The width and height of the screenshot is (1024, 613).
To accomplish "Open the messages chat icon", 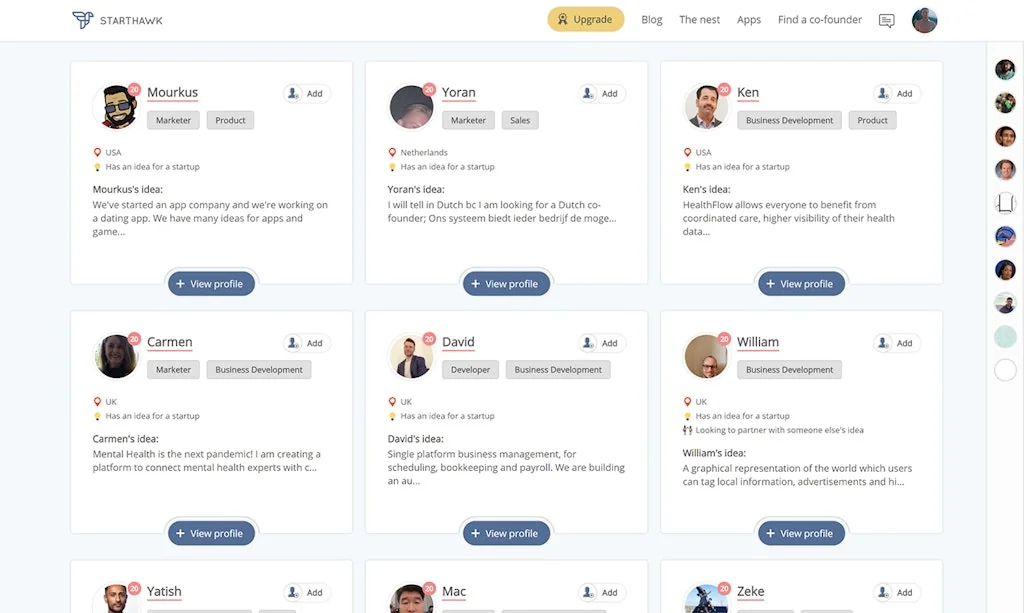I will point(886,20).
